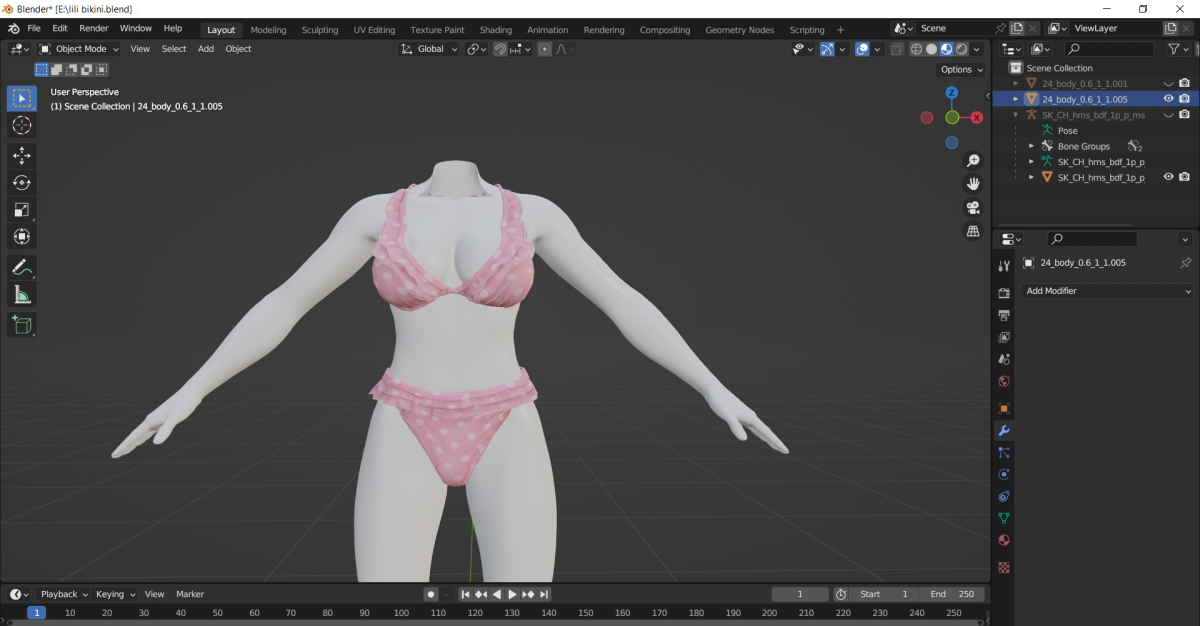Image resolution: width=1200 pixels, height=626 pixels.
Task: Open Global transform orientation dropdown
Action: 430,49
